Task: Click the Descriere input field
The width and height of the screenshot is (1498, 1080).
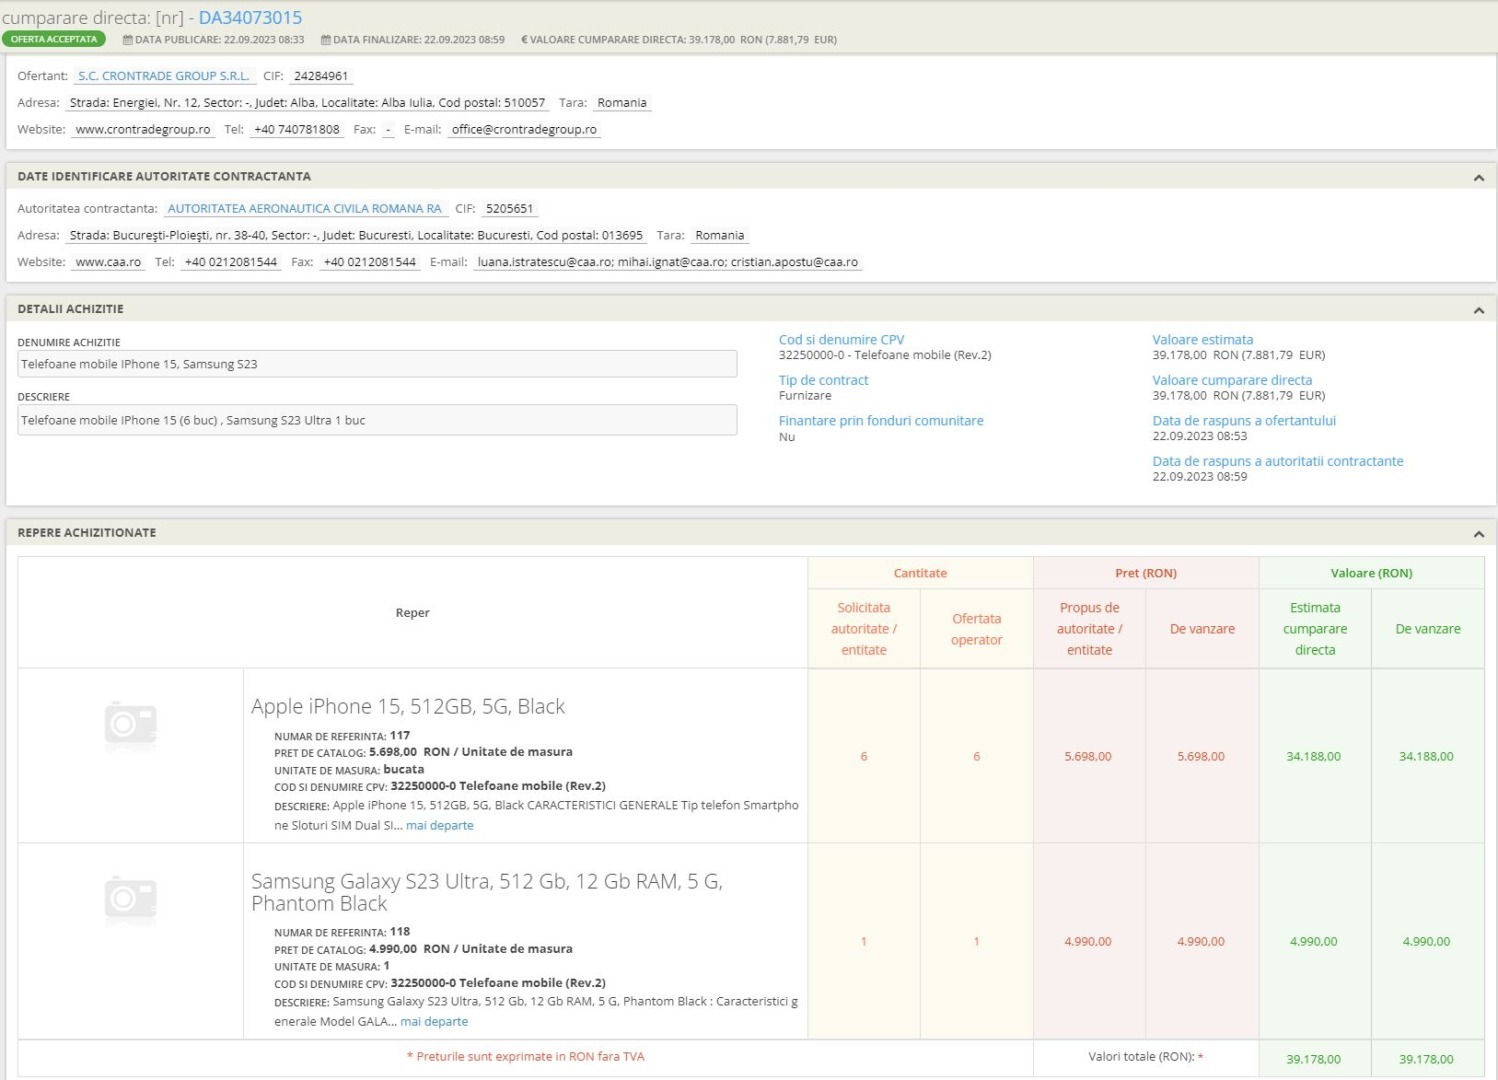Action: (x=377, y=420)
